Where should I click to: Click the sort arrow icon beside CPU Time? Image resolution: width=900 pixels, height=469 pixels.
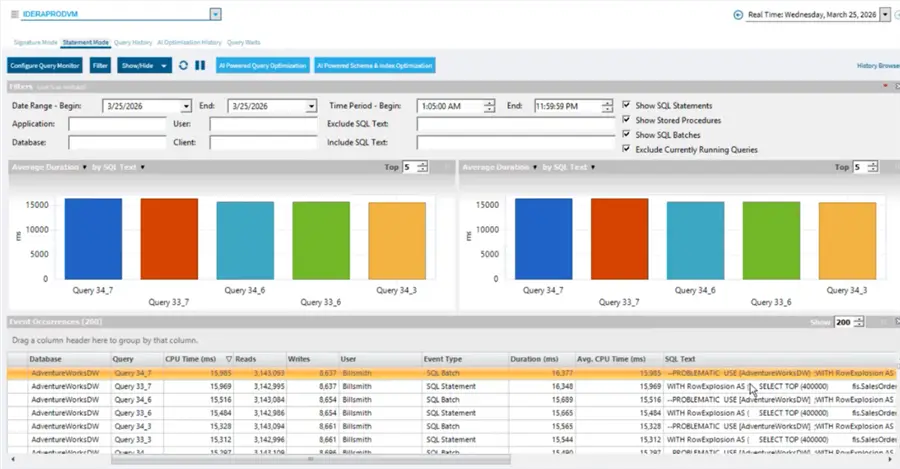[x=228, y=359]
